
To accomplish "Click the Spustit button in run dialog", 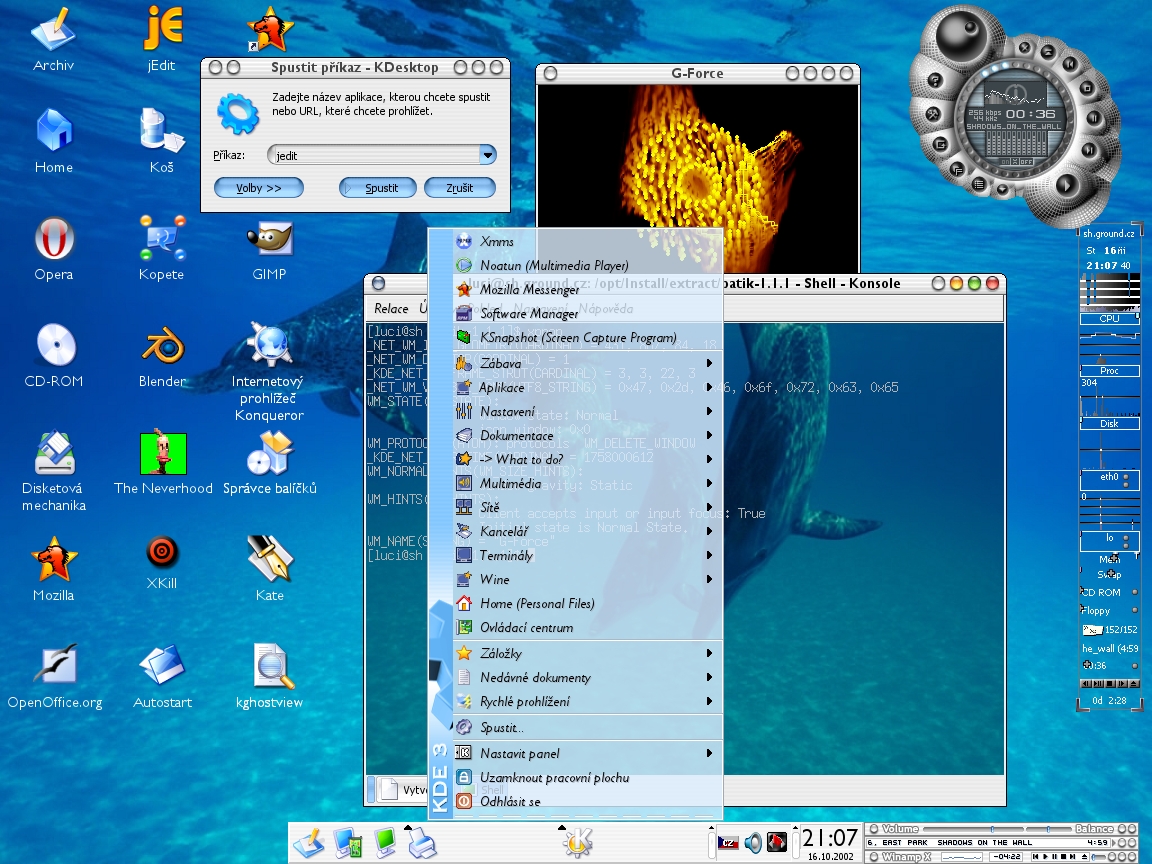I will point(378,188).
